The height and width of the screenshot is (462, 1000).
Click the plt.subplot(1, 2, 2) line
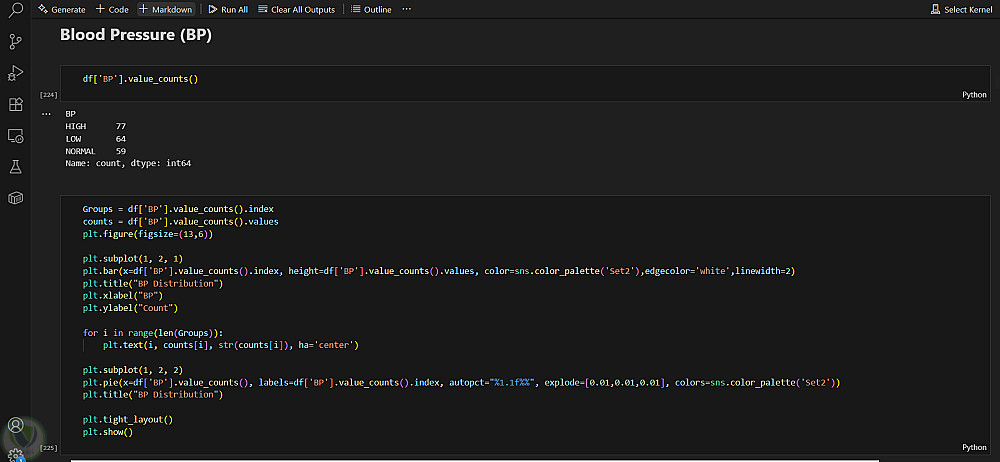(133, 370)
